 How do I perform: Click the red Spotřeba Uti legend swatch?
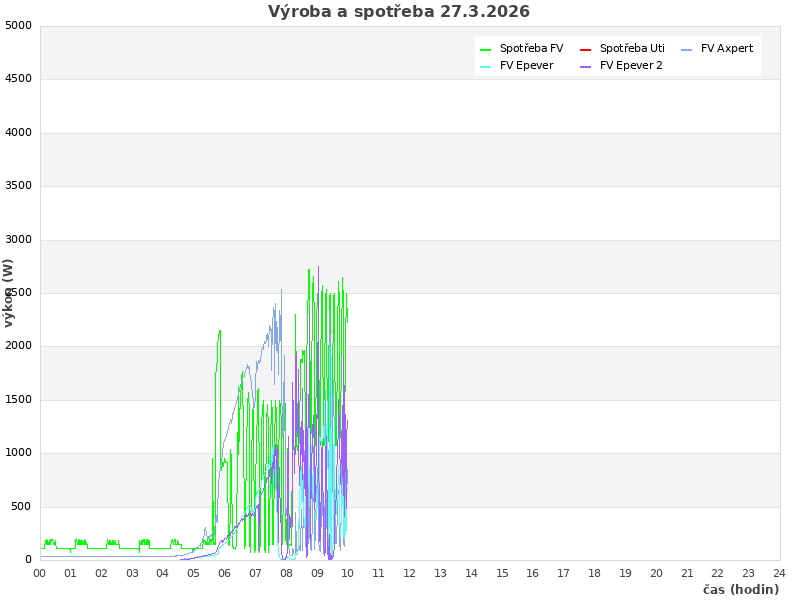coord(586,49)
